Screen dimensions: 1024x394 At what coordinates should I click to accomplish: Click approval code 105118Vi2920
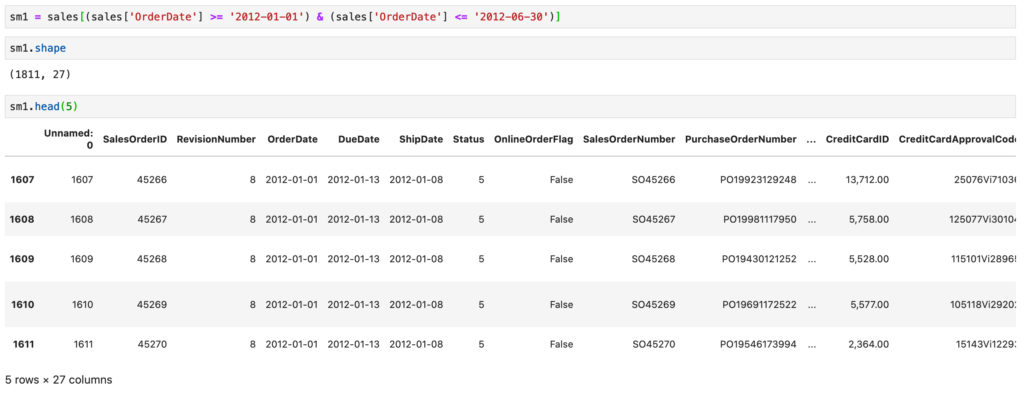(x=983, y=304)
